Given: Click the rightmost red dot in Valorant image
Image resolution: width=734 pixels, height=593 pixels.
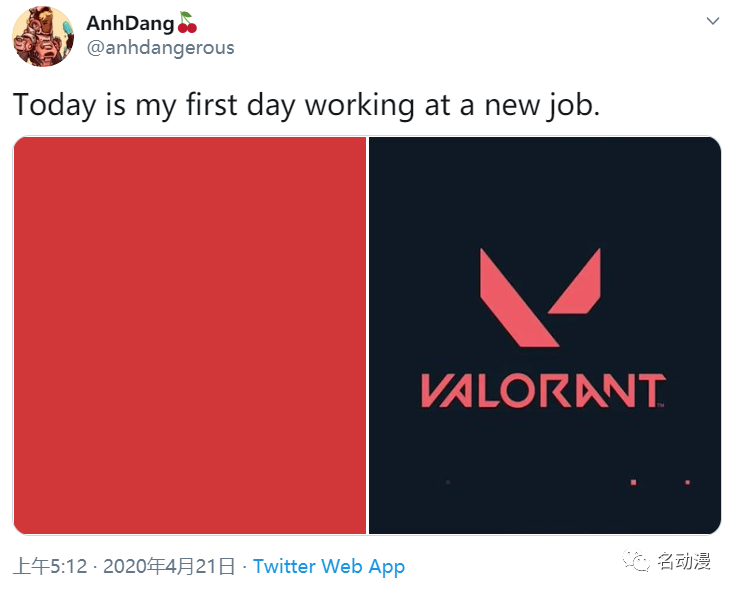Looking at the screenshot, I should click(x=688, y=482).
